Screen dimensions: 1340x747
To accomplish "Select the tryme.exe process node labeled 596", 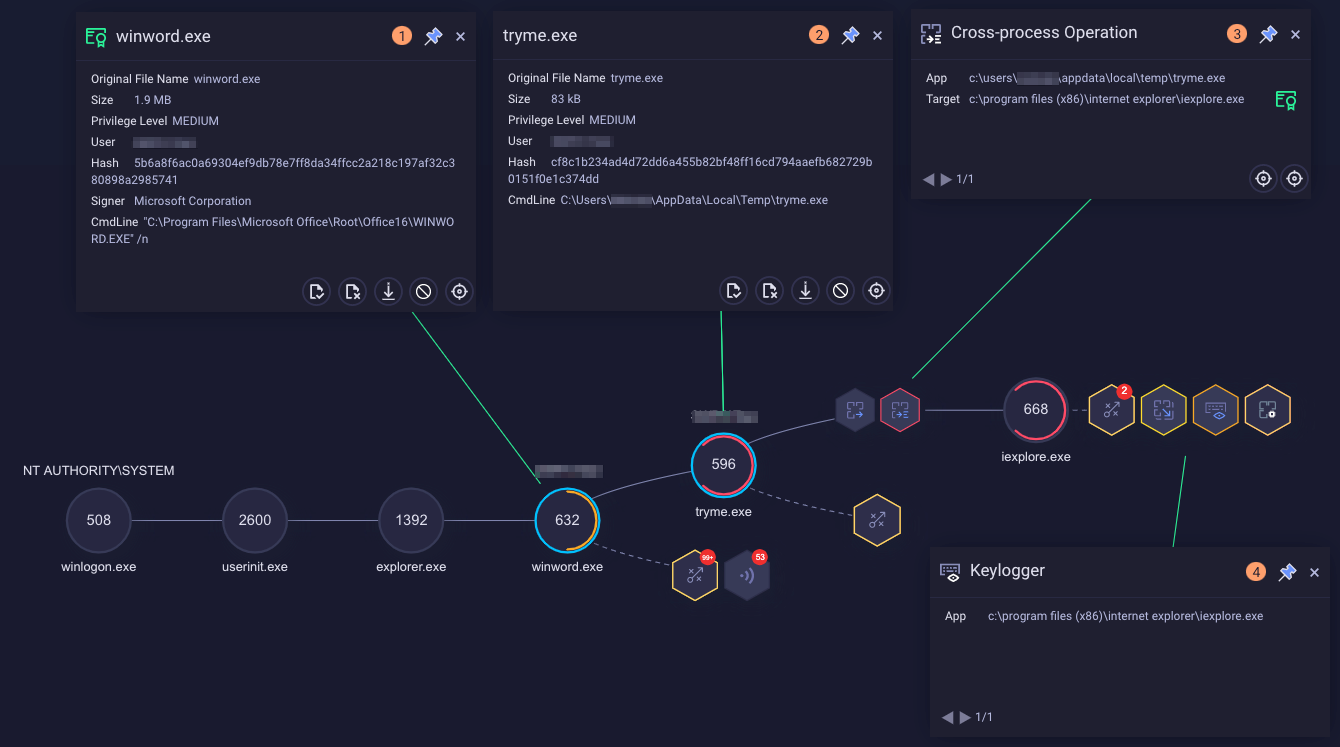I will click(723, 465).
